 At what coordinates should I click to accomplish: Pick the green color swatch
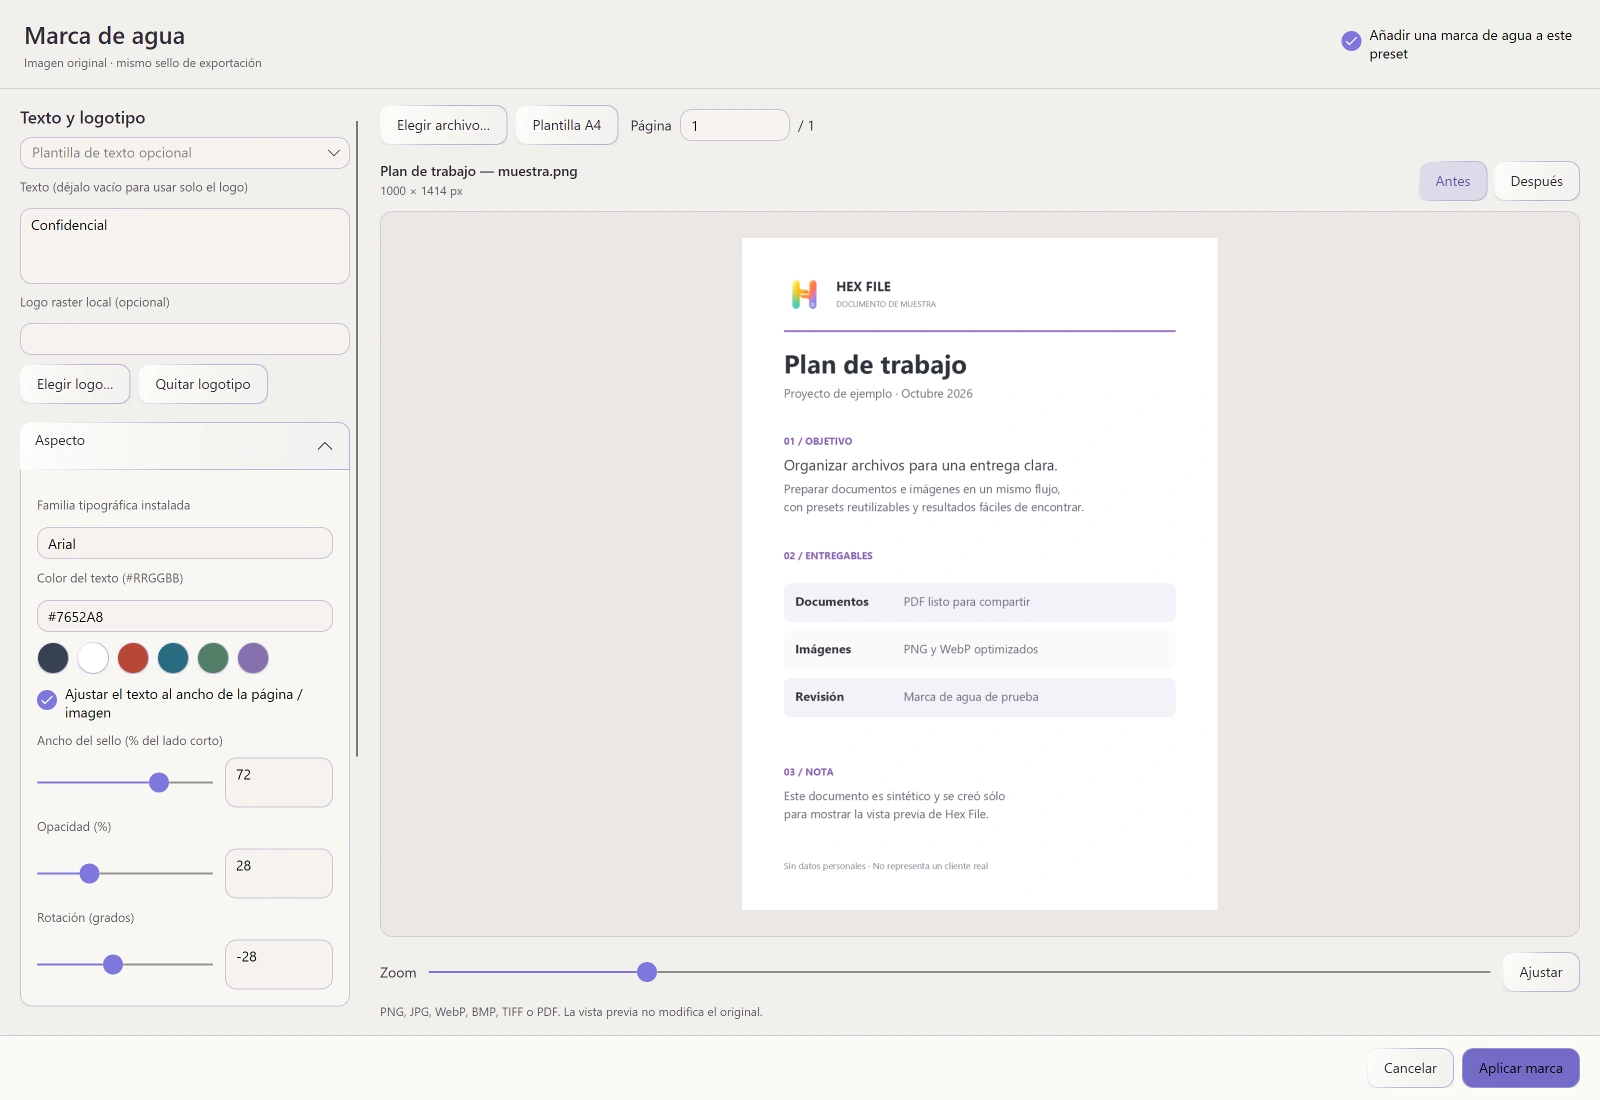tap(213, 658)
